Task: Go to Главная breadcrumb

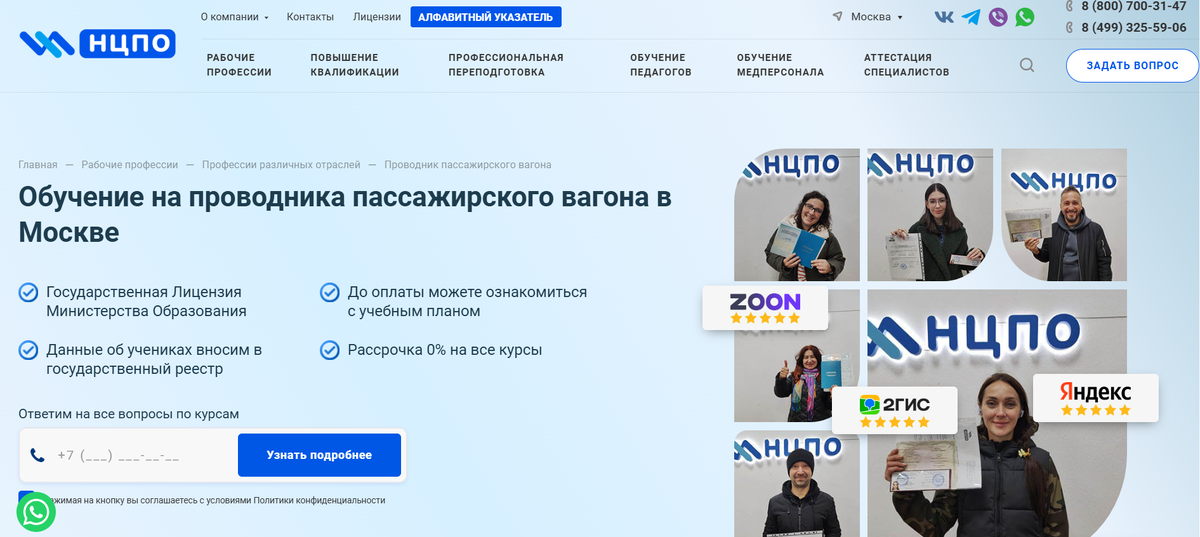Action: [38, 165]
